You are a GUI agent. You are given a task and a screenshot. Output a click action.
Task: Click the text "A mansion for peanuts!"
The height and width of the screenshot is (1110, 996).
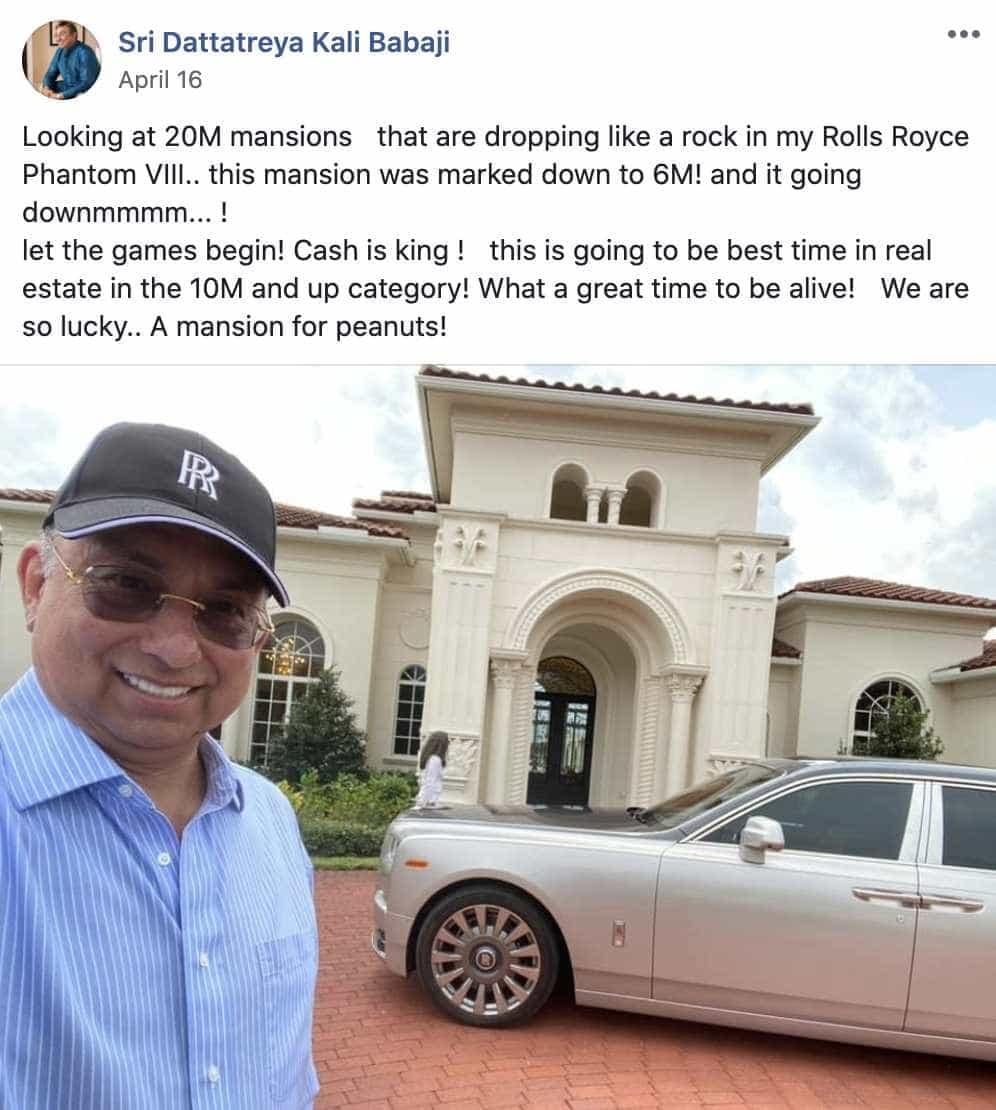(298, 326)
